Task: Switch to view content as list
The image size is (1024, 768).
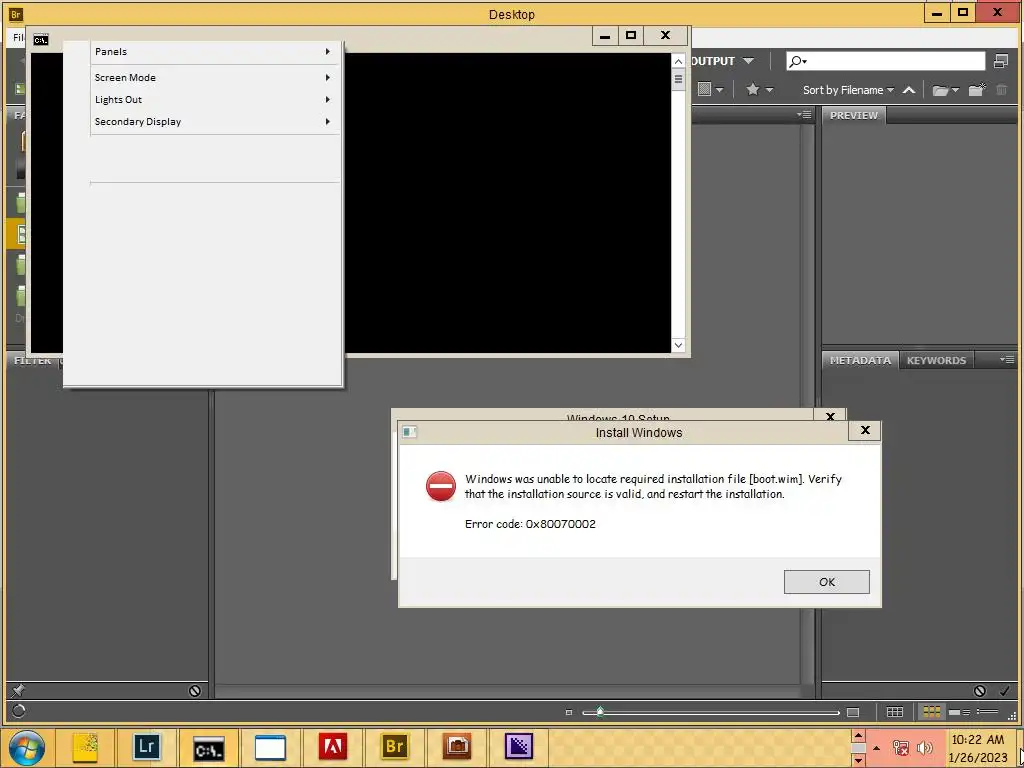Action: (x=987, y=712)
